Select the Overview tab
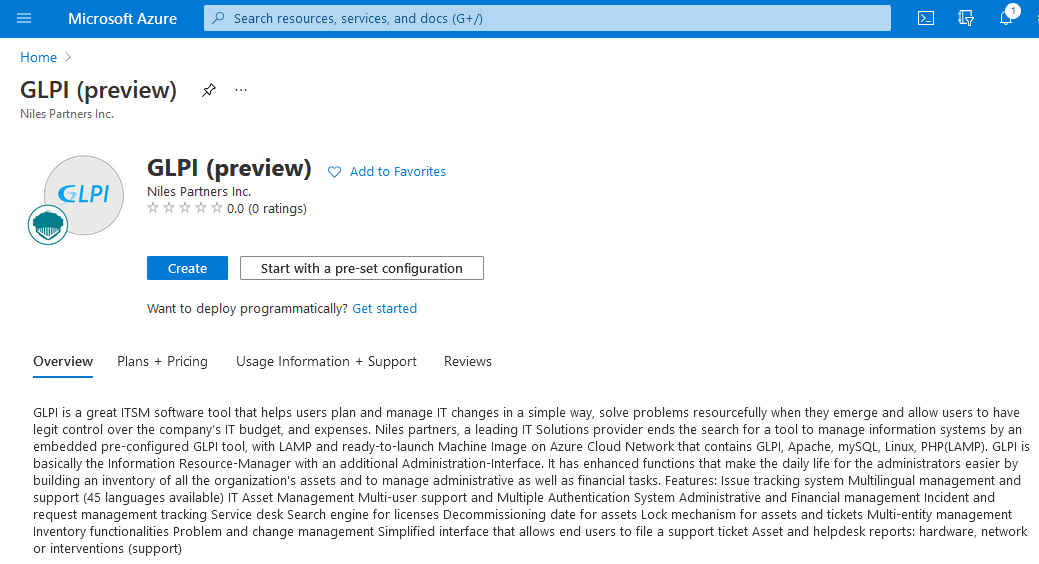This screenshot has width=1039, height=564. [x=63, y=361]
